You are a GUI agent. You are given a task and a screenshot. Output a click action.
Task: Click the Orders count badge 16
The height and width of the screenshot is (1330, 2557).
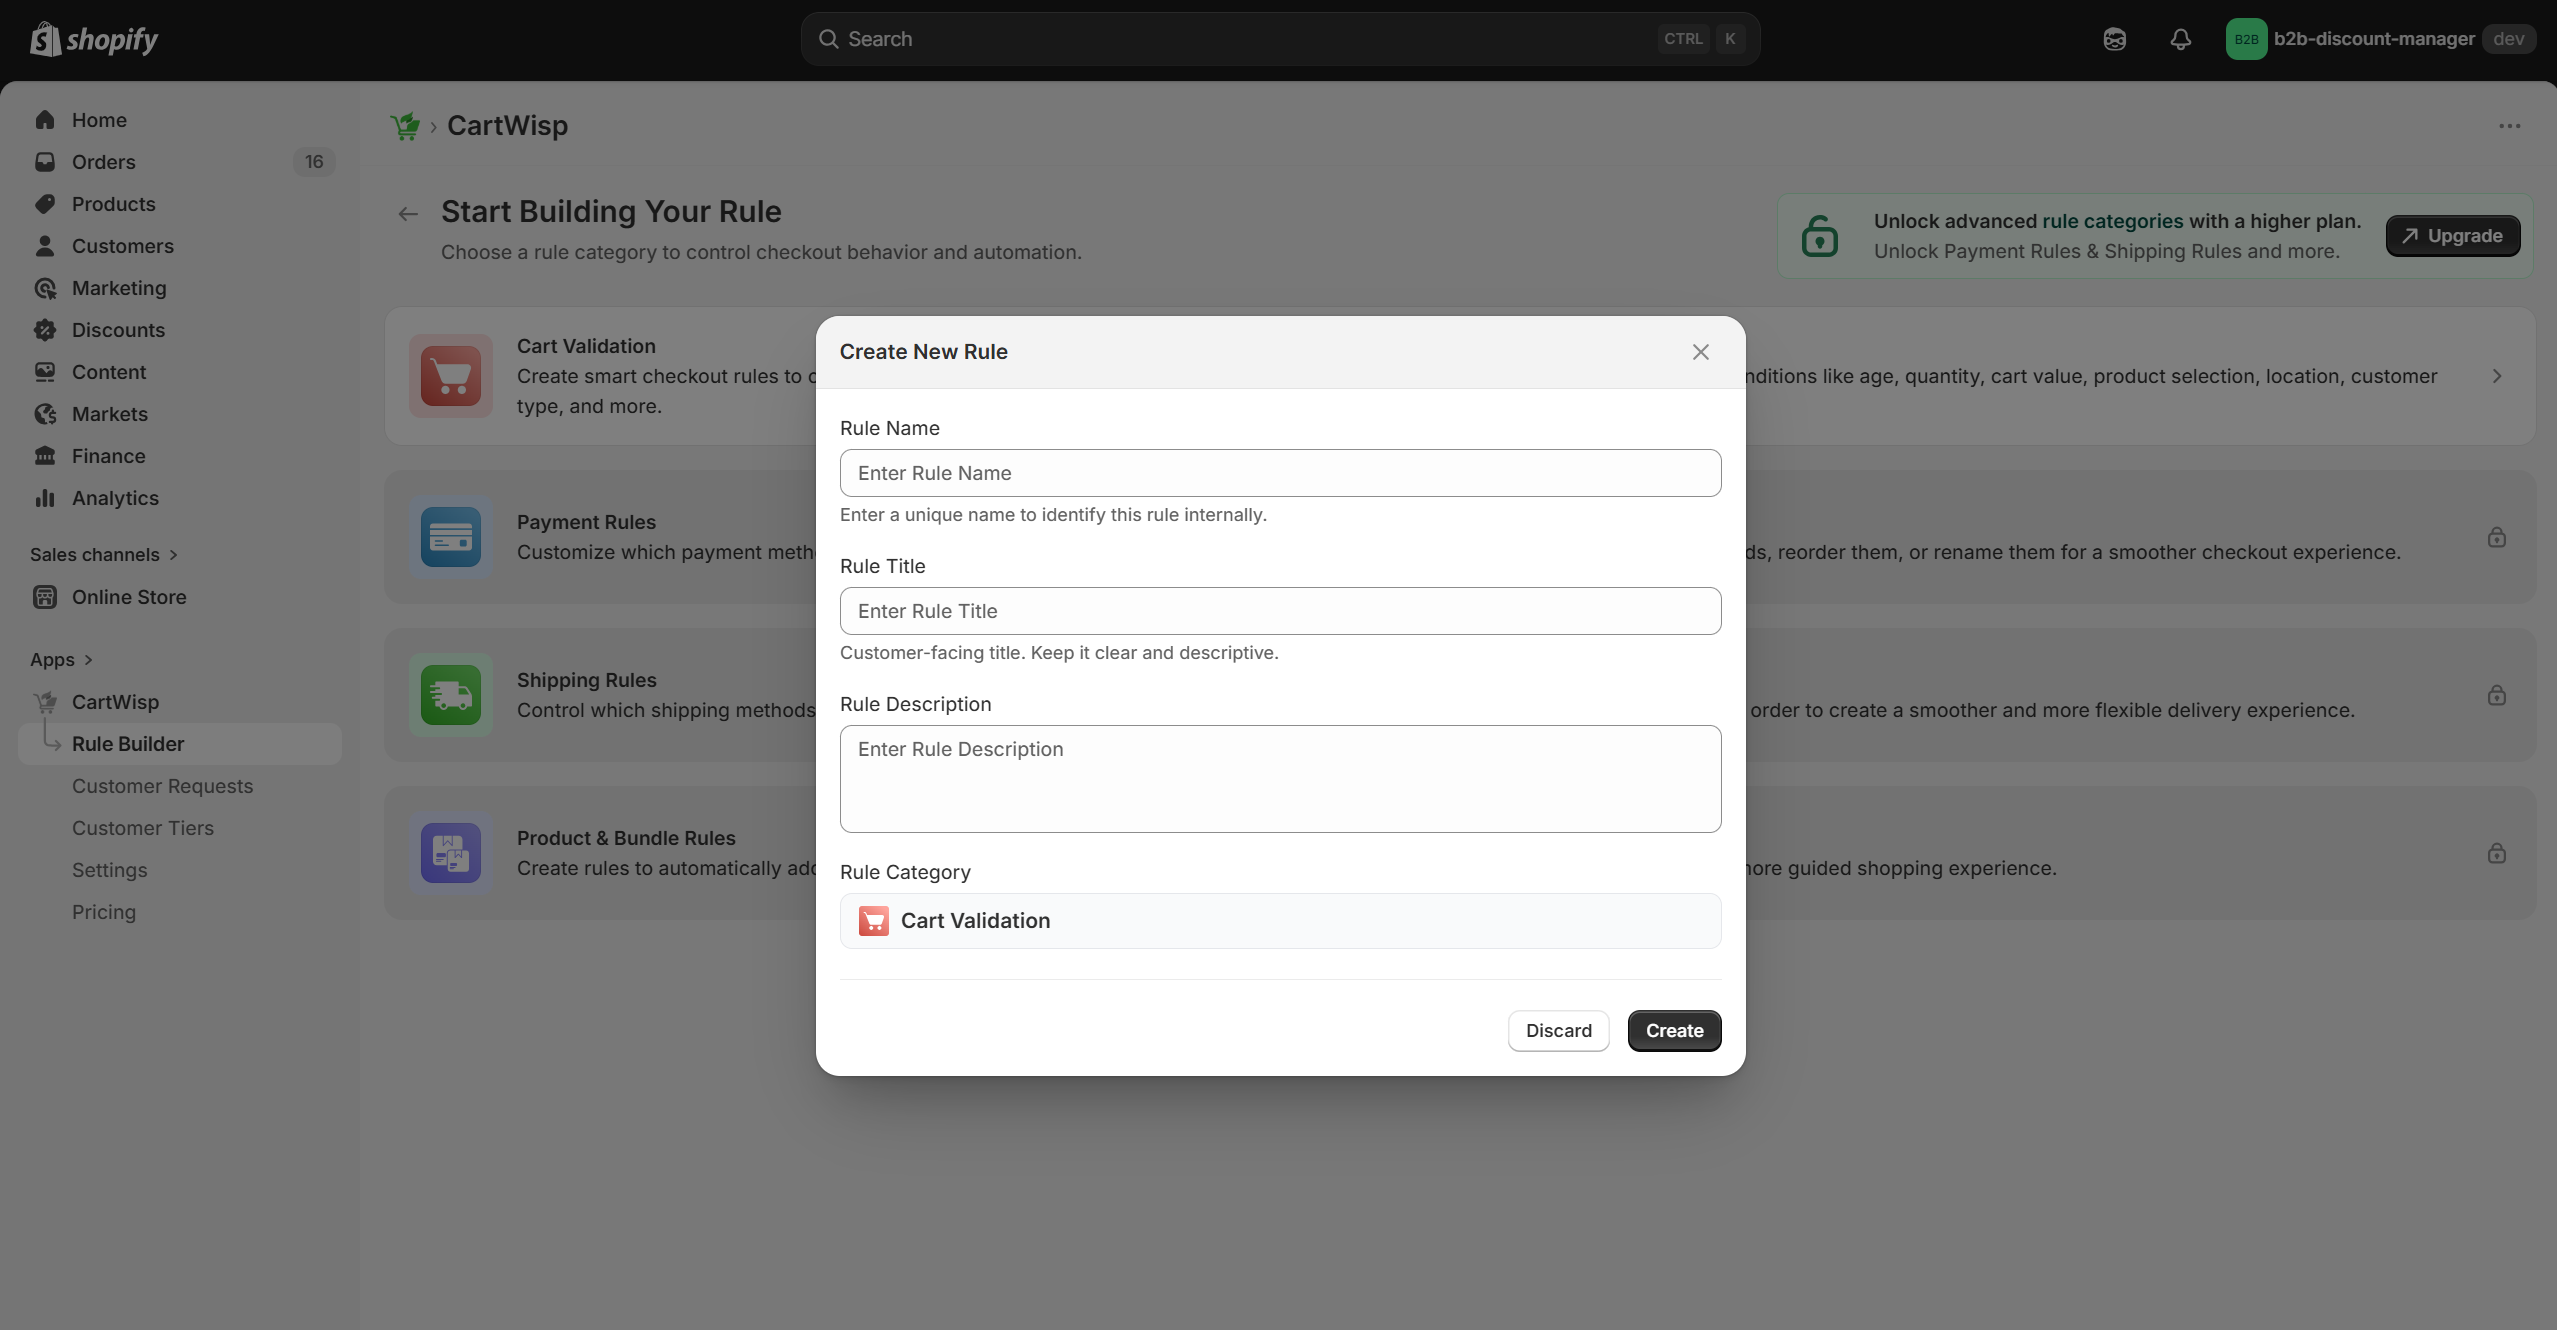314,162
